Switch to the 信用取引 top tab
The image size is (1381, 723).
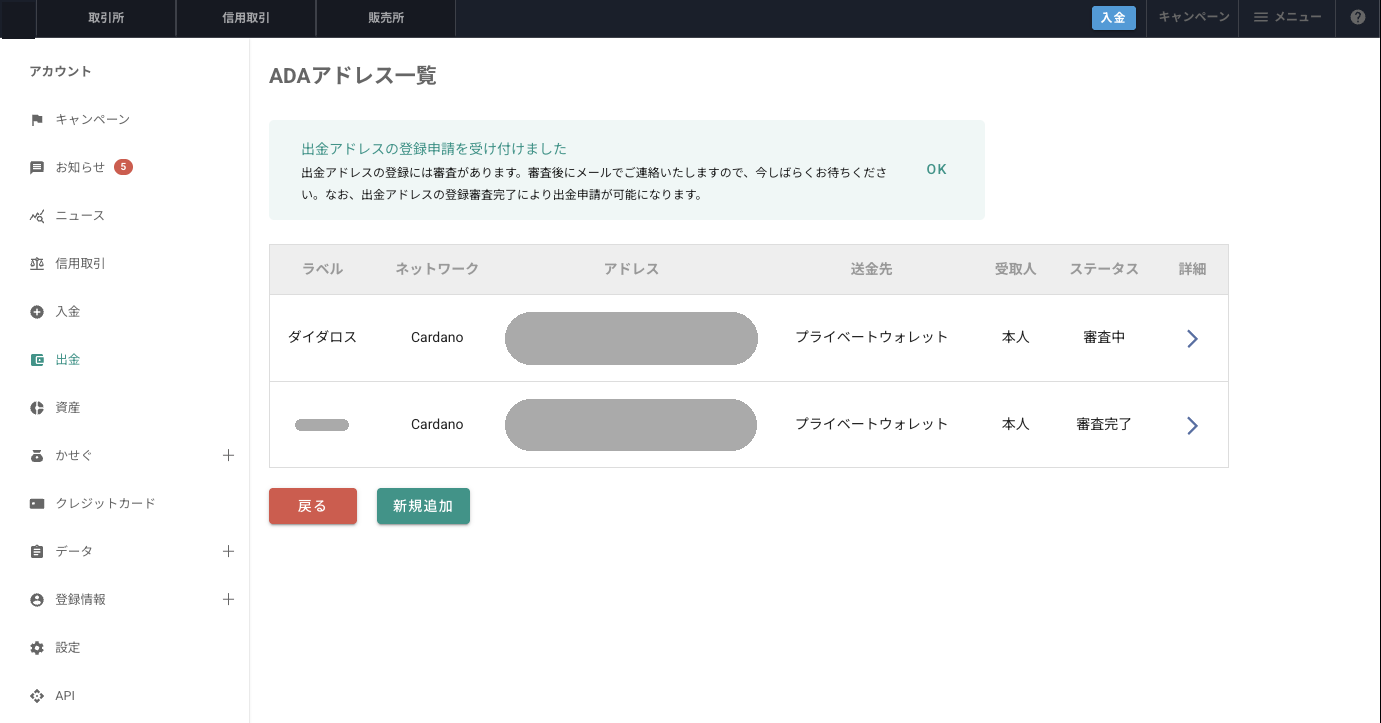click(246, 18)
